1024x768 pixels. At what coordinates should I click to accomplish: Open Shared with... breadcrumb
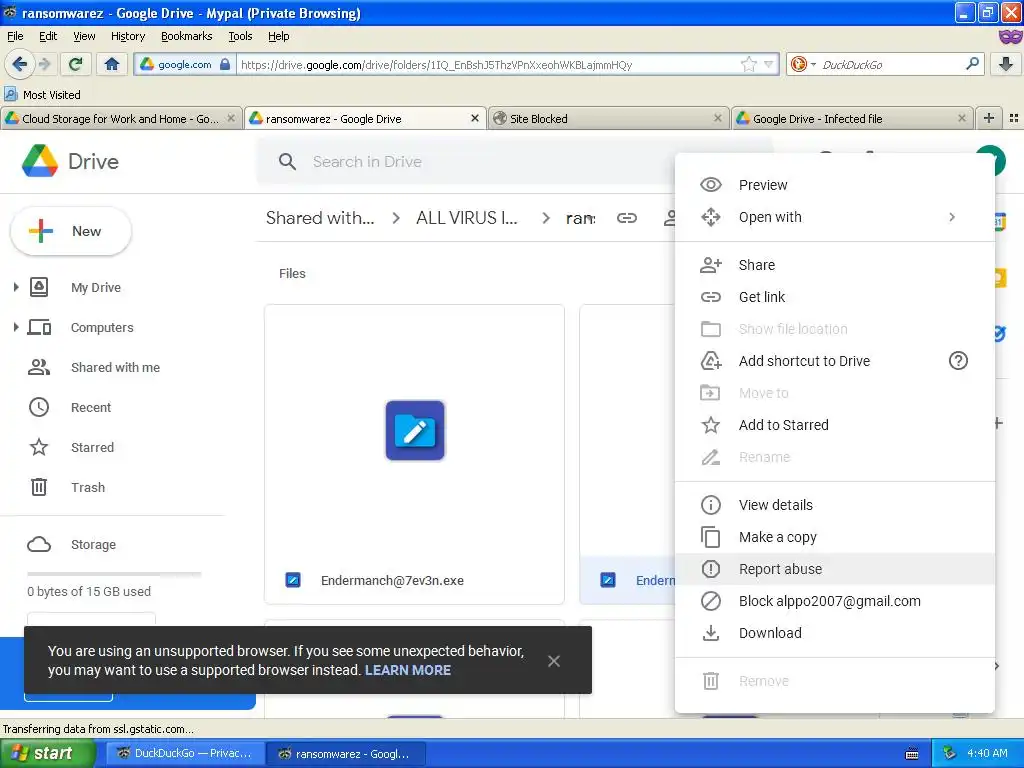tap(320, 217)
